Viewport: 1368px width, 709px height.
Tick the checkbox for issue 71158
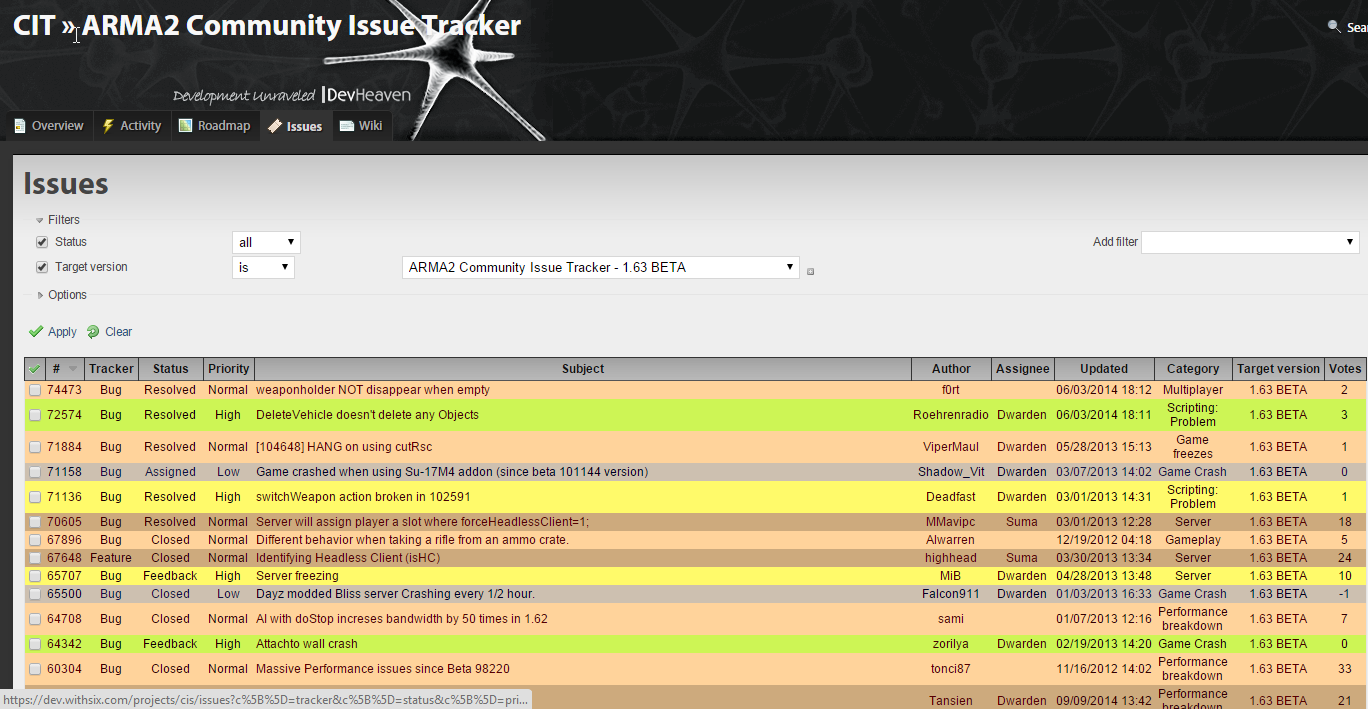tap(35, 472)
